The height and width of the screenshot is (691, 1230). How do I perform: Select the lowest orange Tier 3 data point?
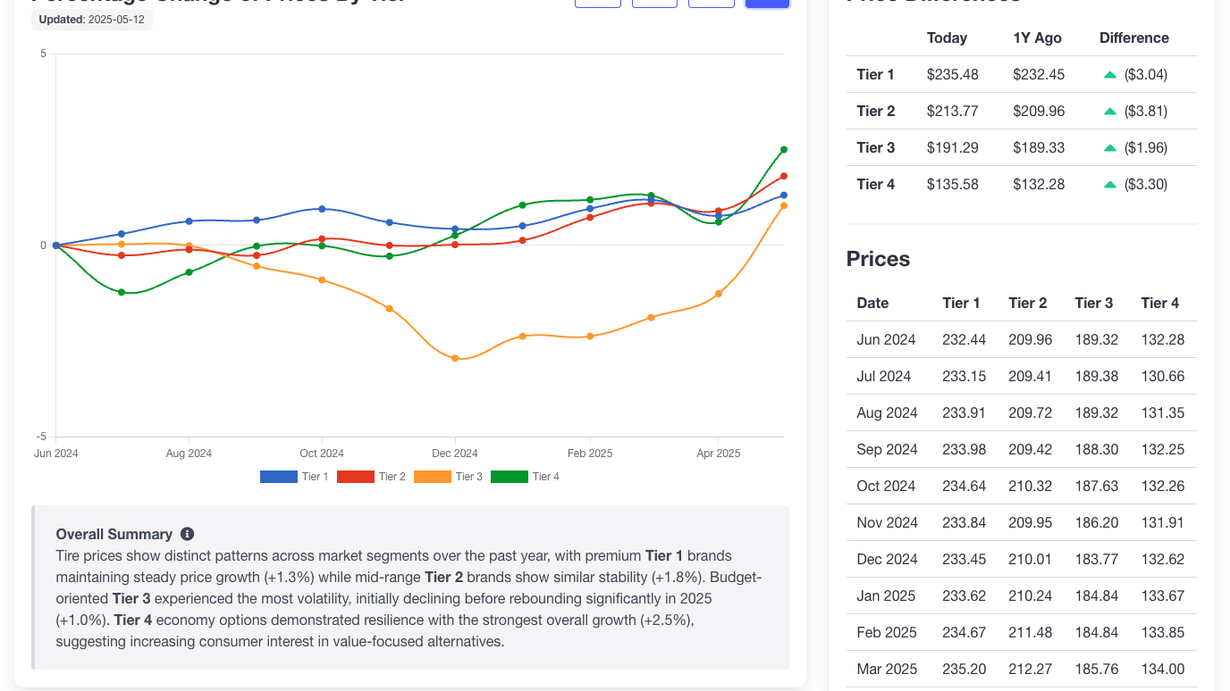455,358
